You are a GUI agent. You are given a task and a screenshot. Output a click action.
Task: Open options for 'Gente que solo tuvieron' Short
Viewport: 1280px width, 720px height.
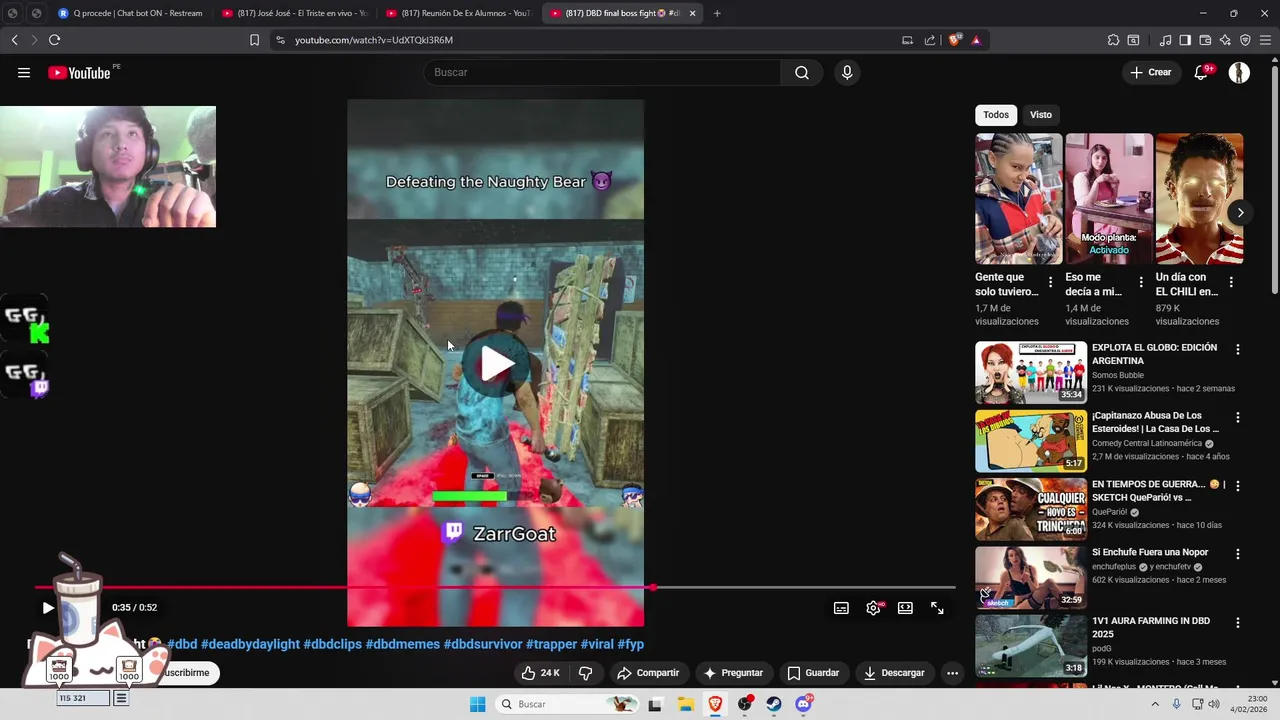pos(1050,283)
